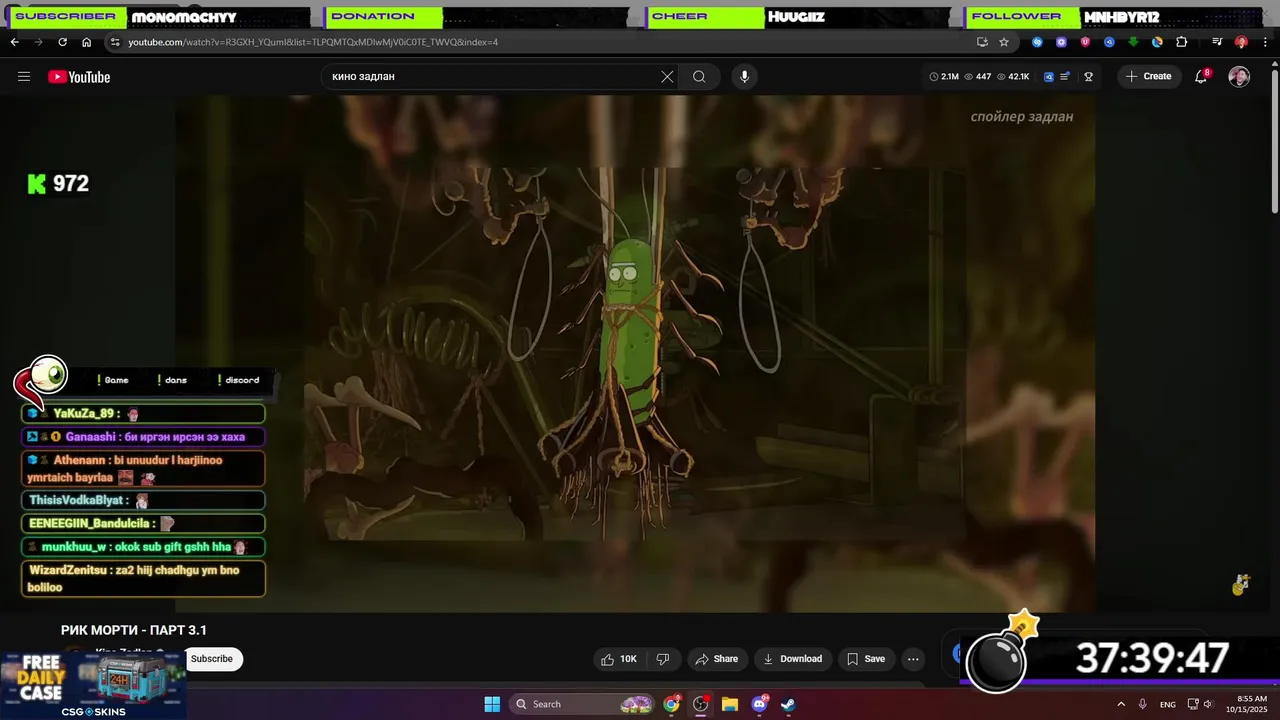The height and width of the screenshot is (720, 1280).
Task: Subscribe to the channel
Action: 212,659
